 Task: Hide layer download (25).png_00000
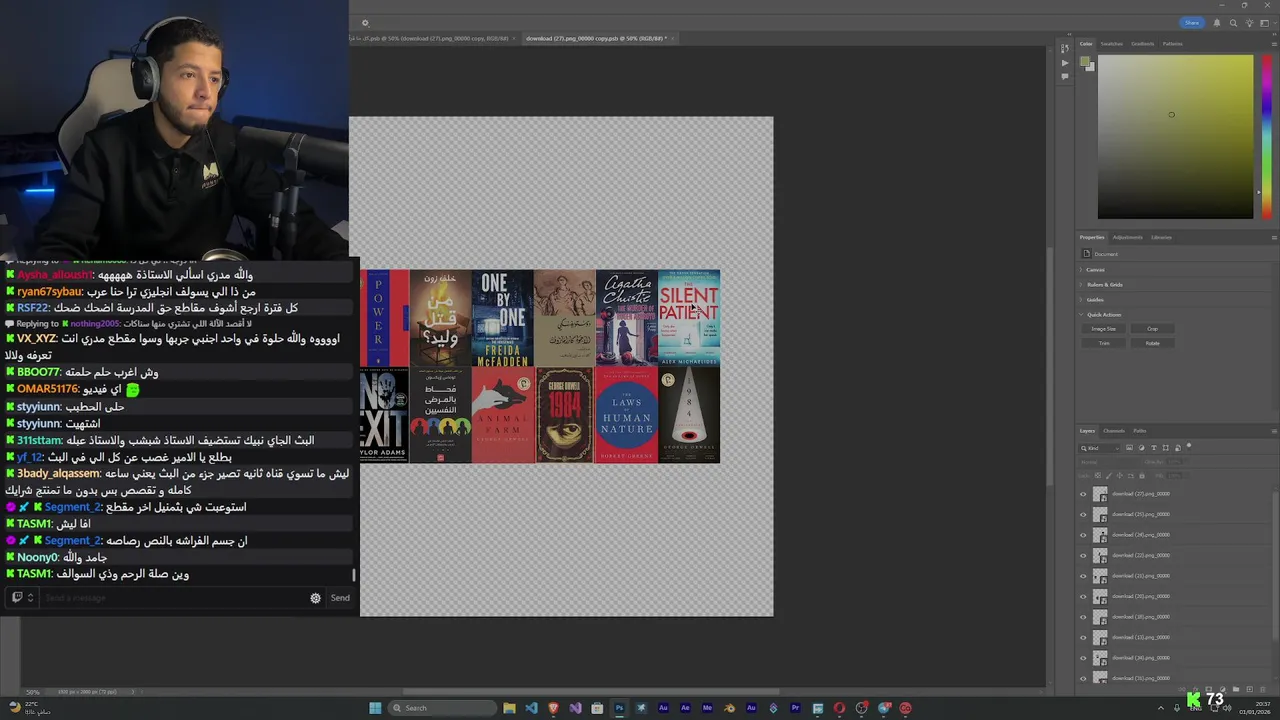tap(1083, 514)
